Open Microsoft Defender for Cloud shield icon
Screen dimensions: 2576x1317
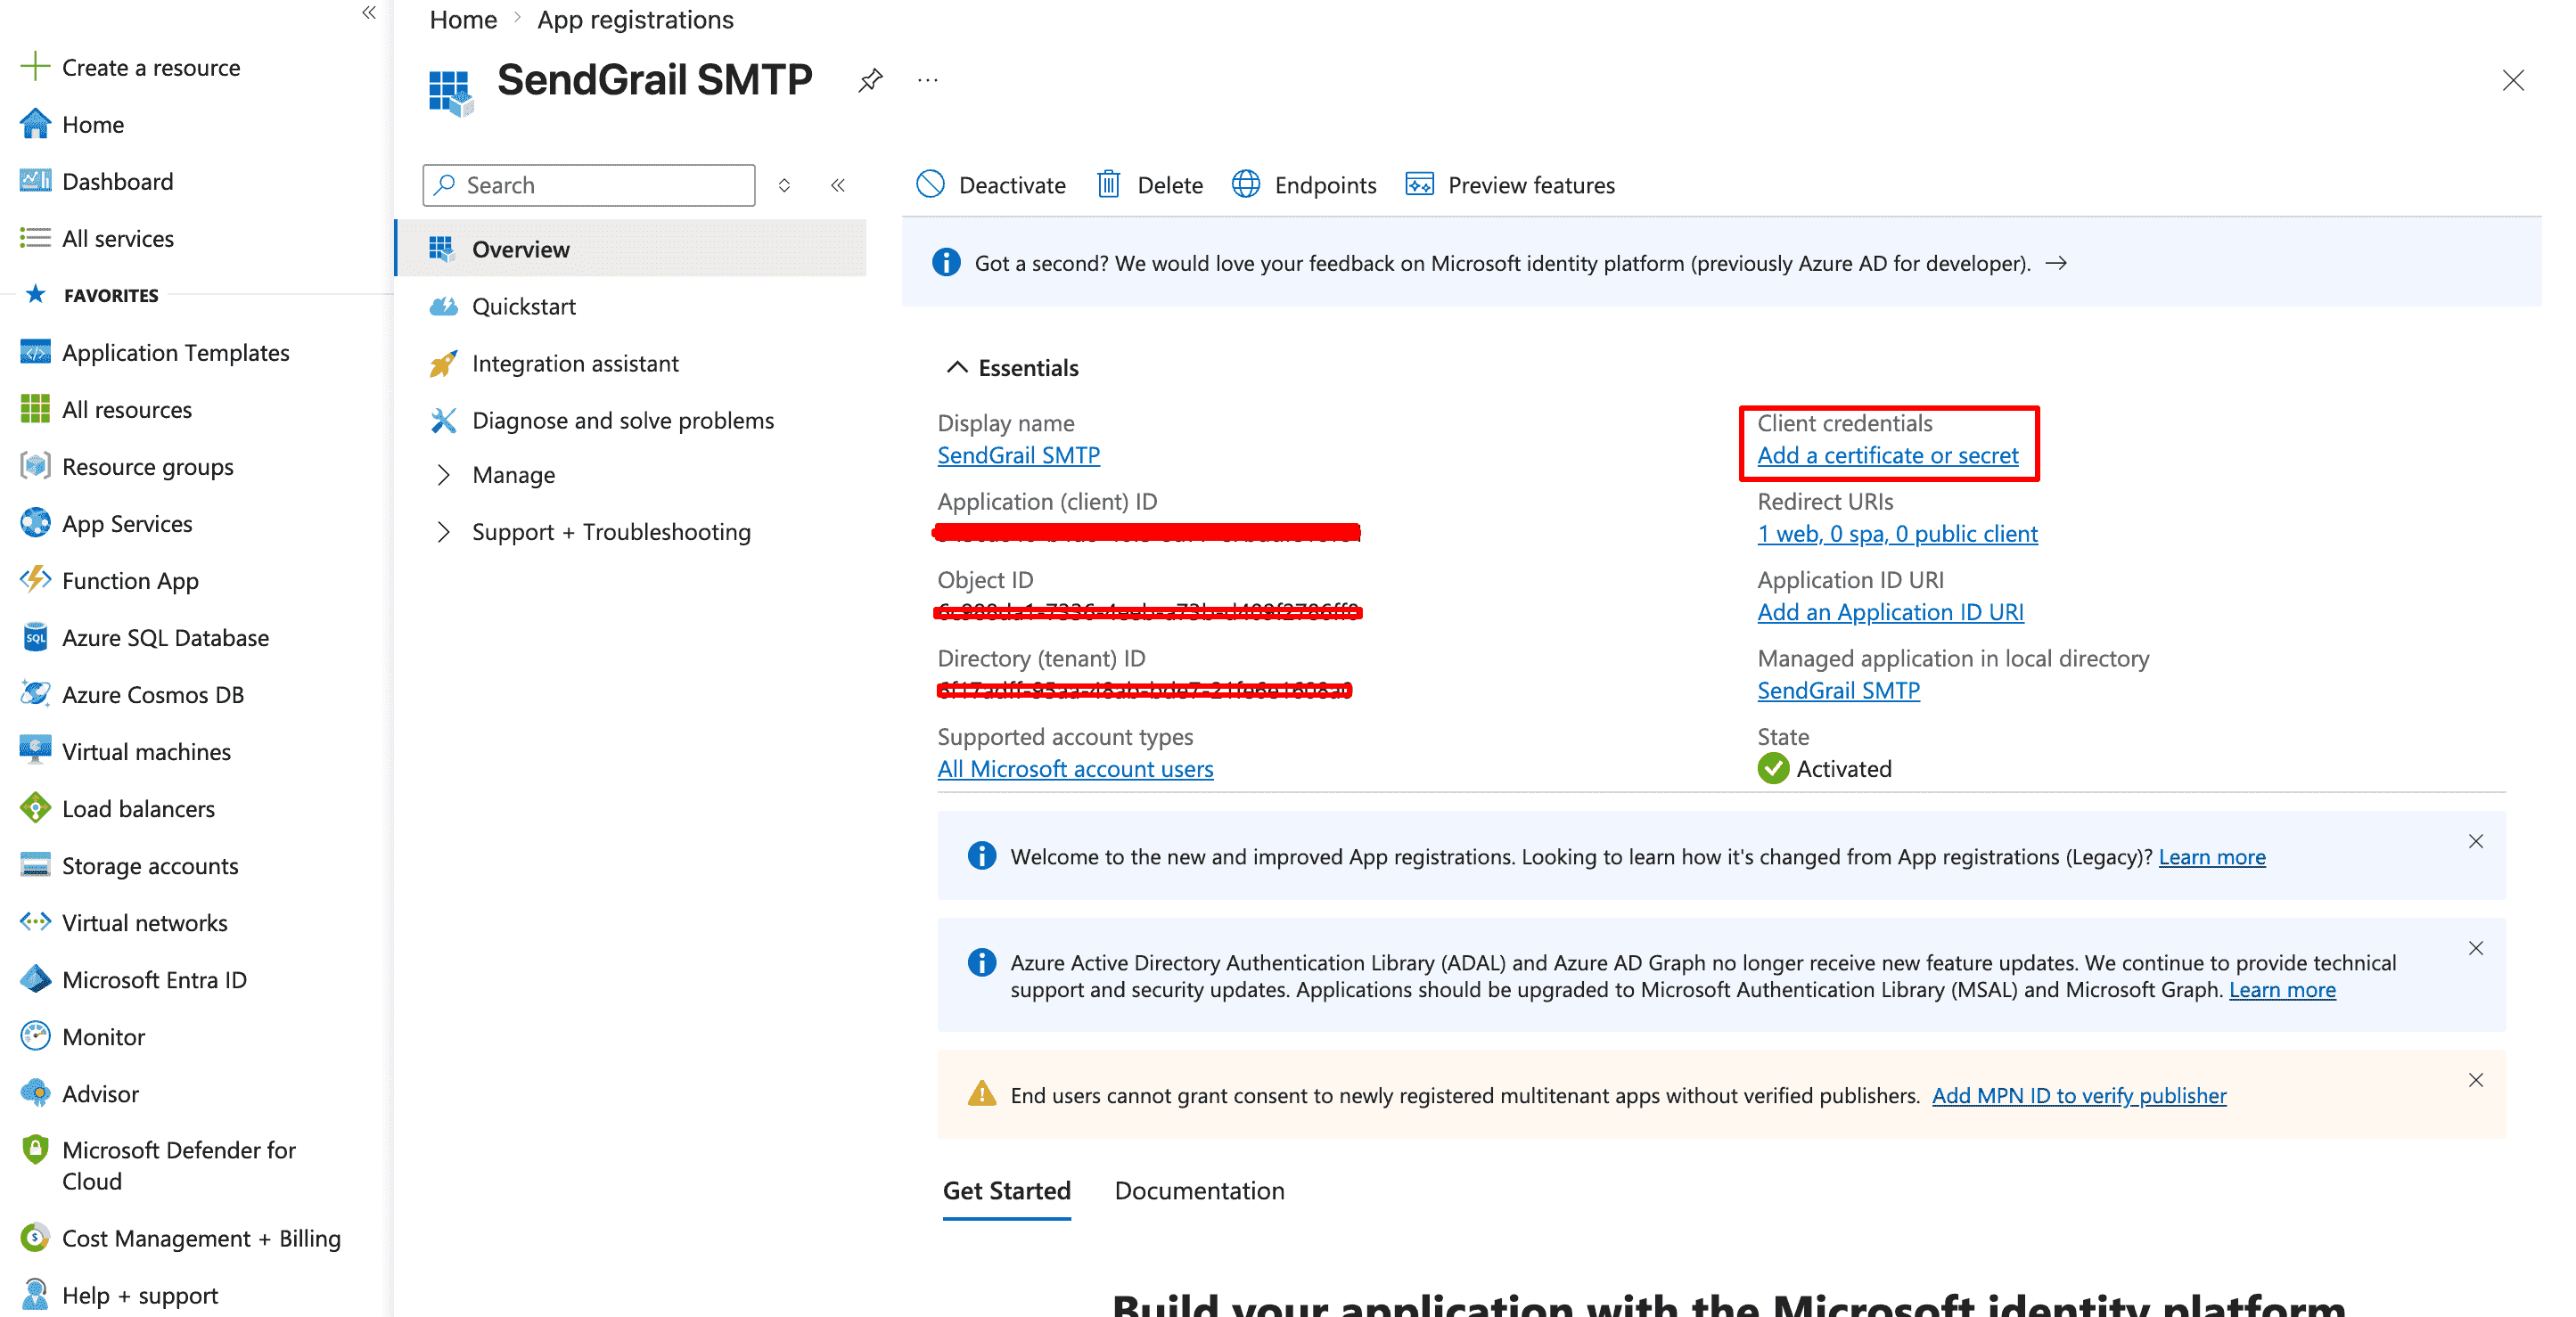coord(35,1150)
